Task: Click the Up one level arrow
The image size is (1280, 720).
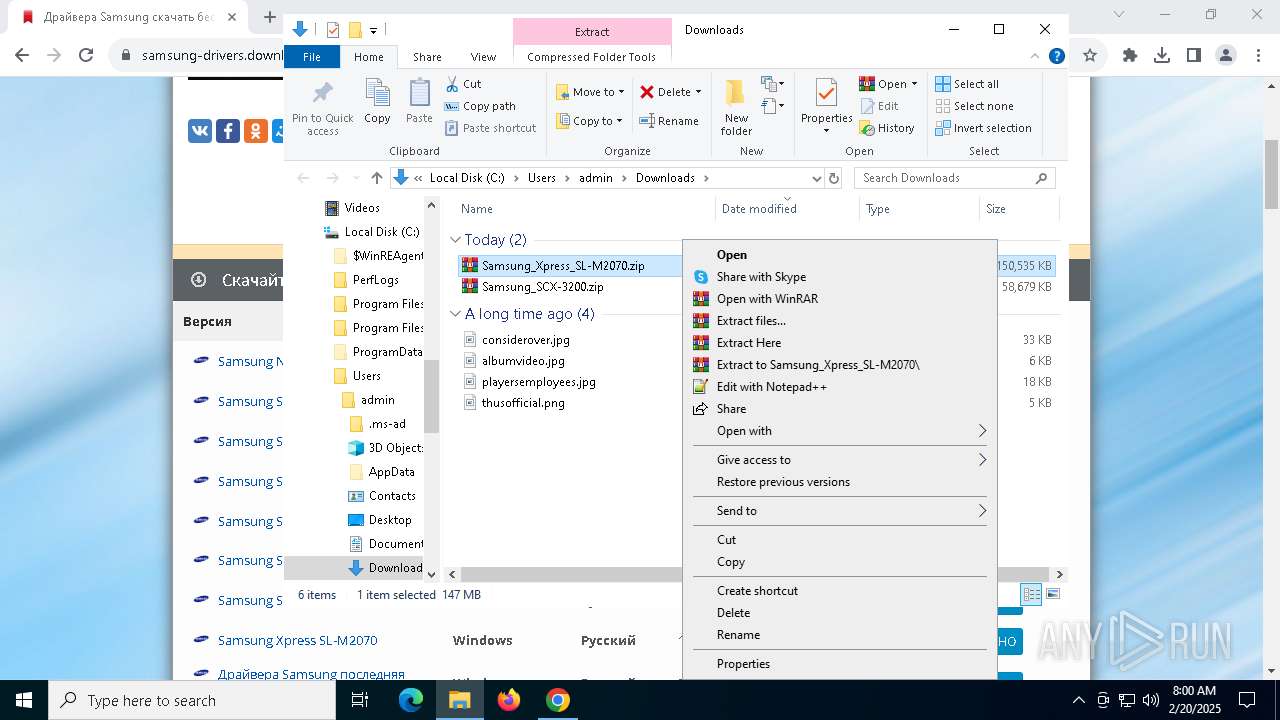Action: [376, 178]
